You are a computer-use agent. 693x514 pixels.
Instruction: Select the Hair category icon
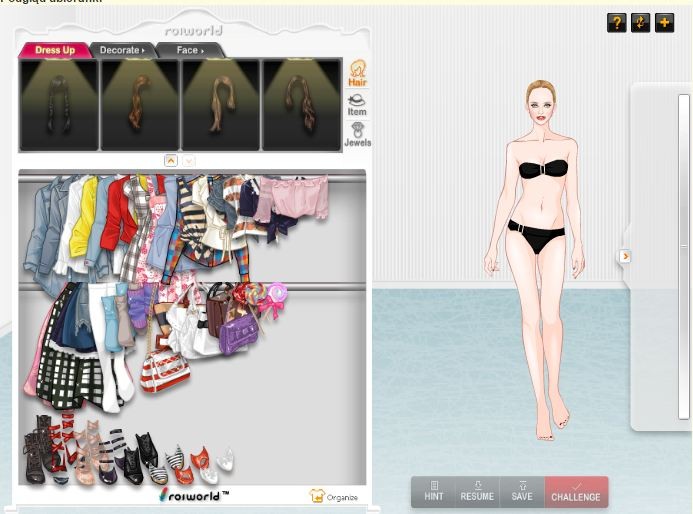pos(357,73)
